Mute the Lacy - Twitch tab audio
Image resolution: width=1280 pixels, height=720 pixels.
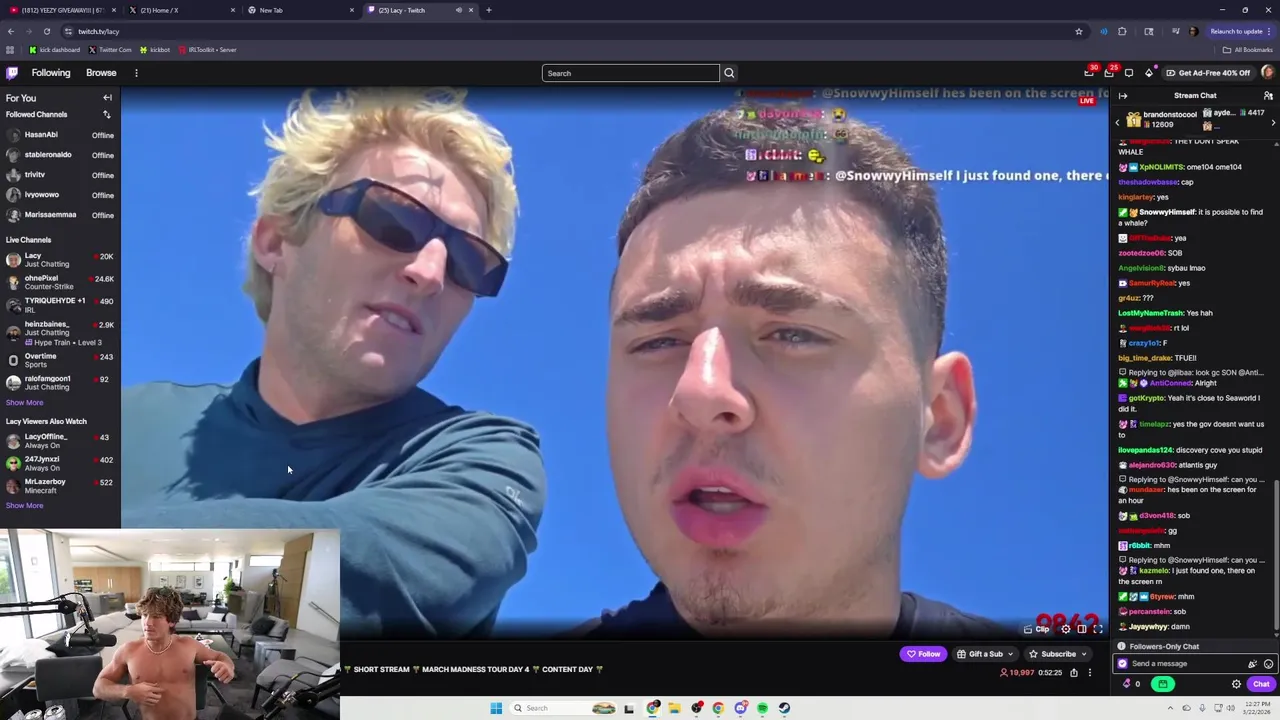459,10
